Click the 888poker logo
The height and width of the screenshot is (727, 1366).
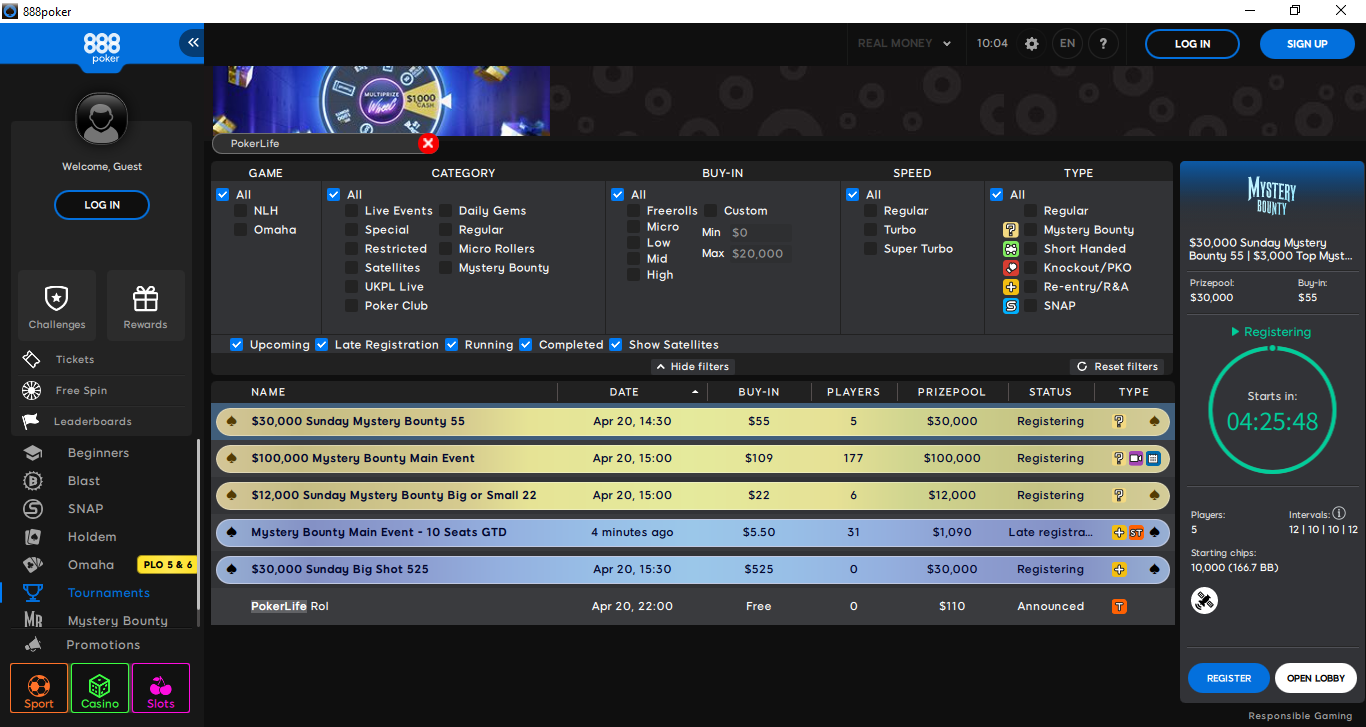[101, 48]
